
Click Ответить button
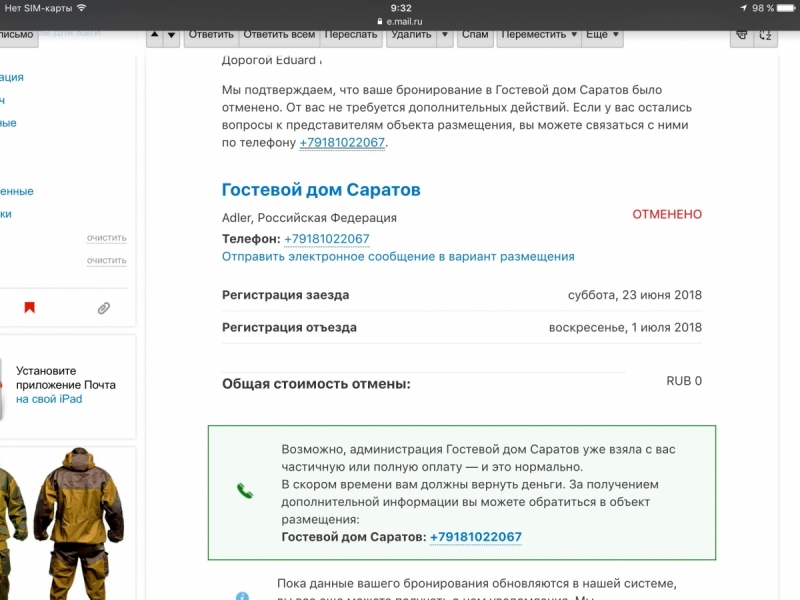click(211, 35)
